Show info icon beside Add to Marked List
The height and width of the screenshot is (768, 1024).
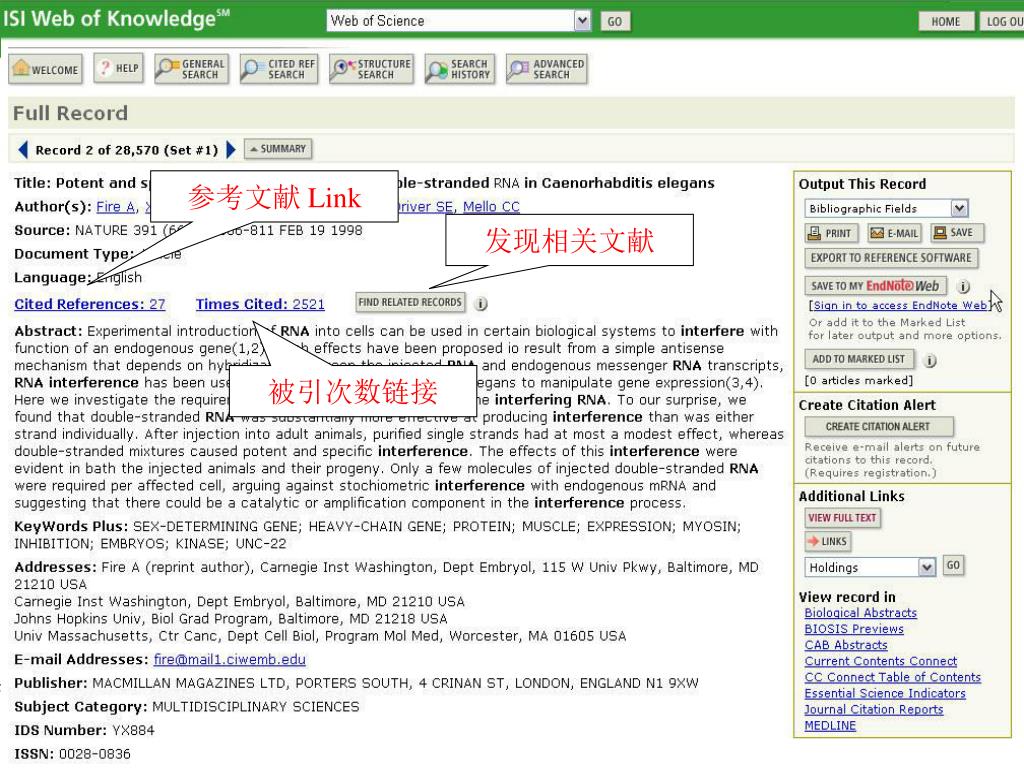click(930, 360)
